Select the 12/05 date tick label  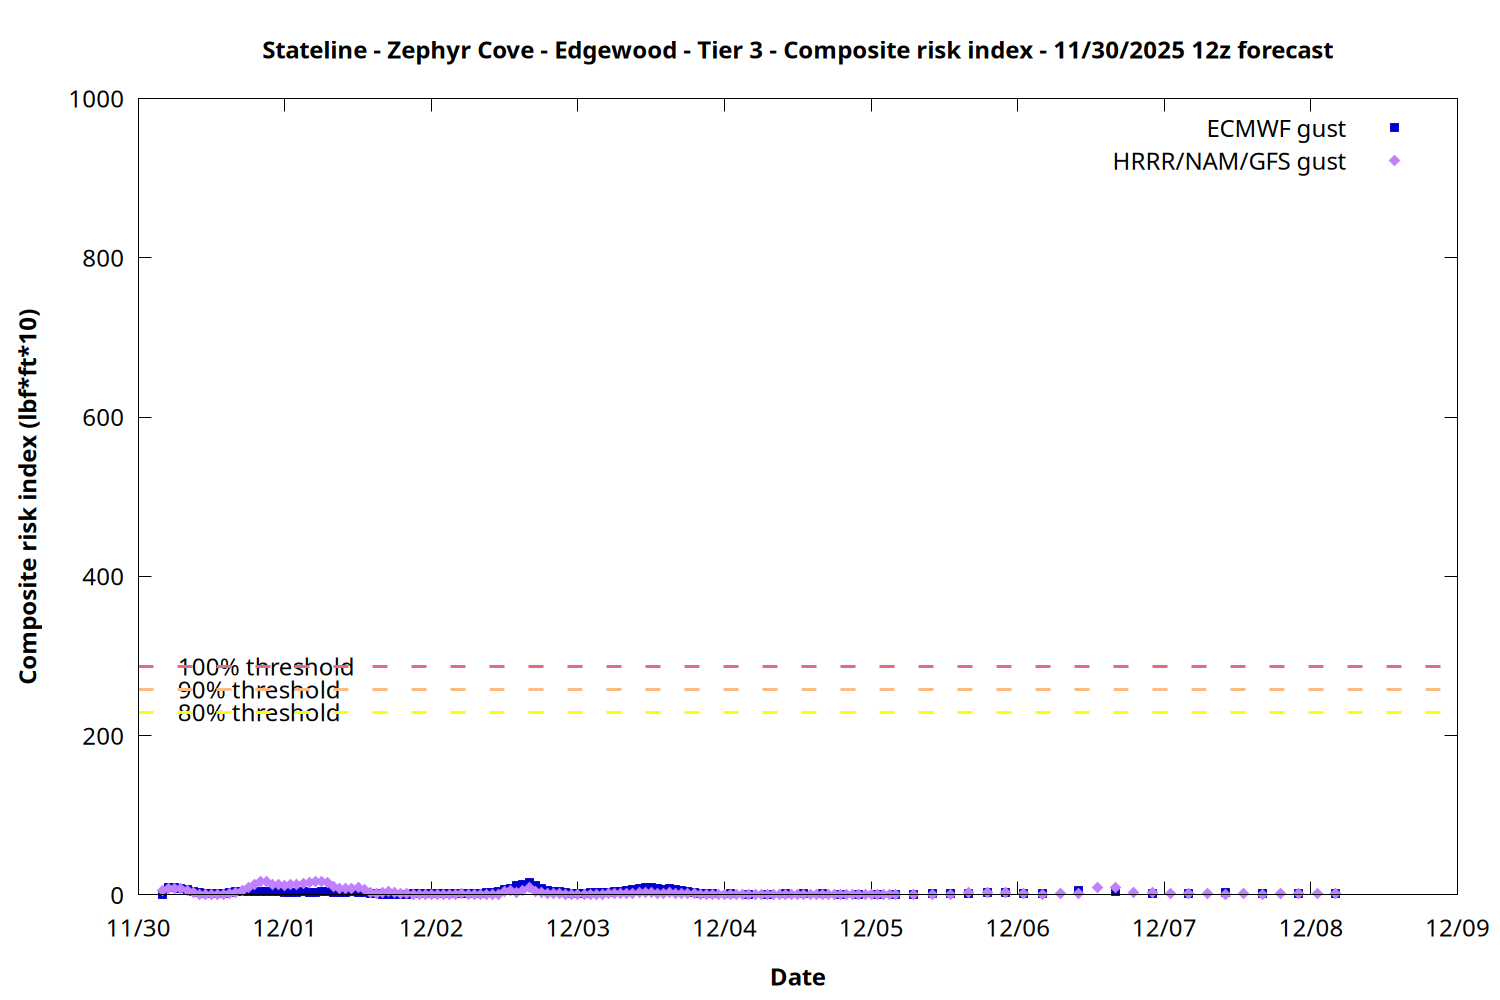[x=871, y=928]
